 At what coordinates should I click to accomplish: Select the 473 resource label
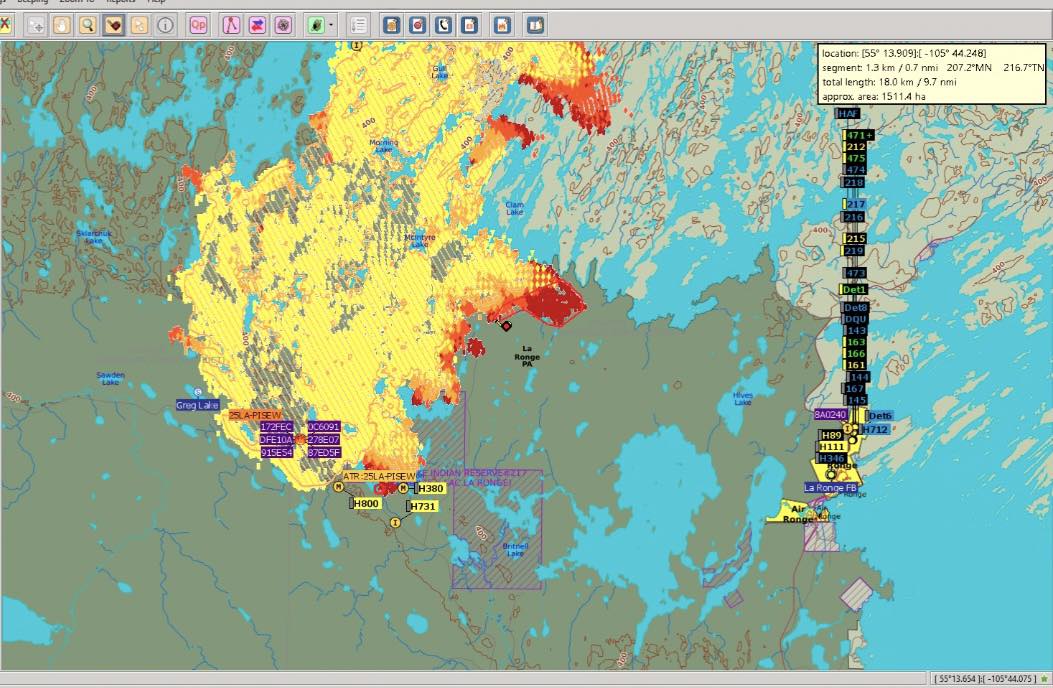coord(856,273)
